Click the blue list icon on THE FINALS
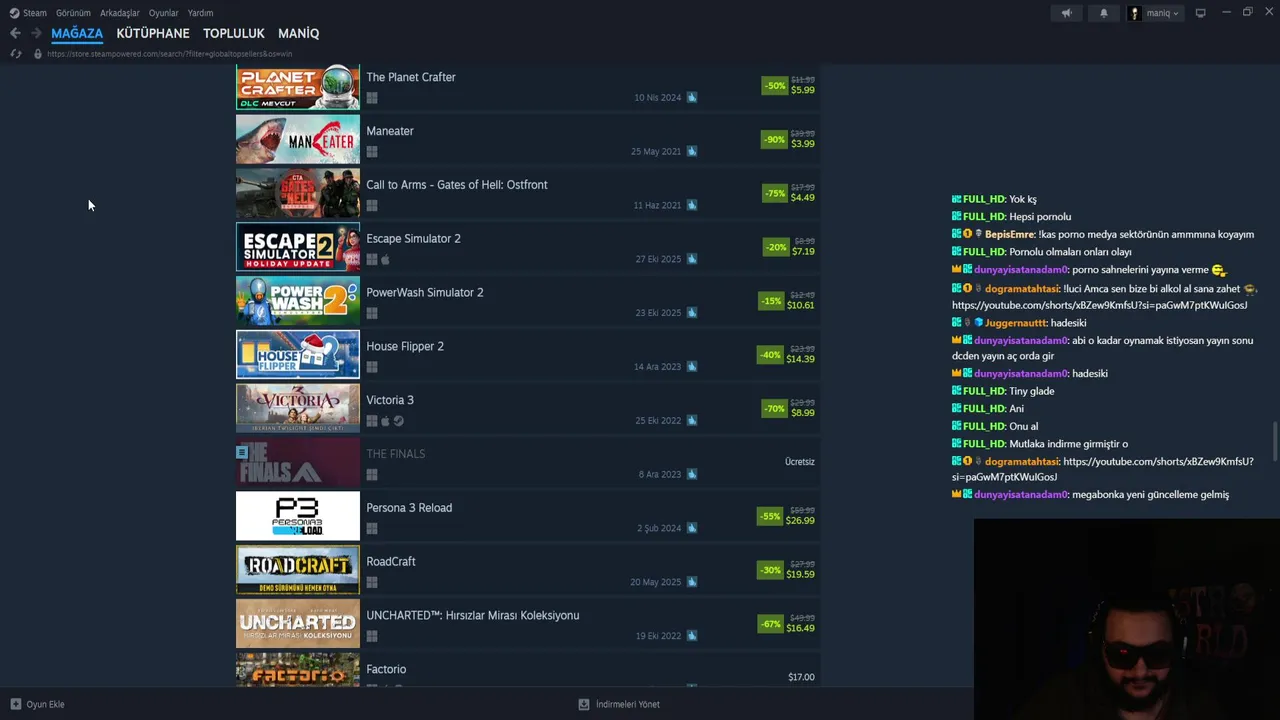The image size is (1280, 720). [241, 452]
